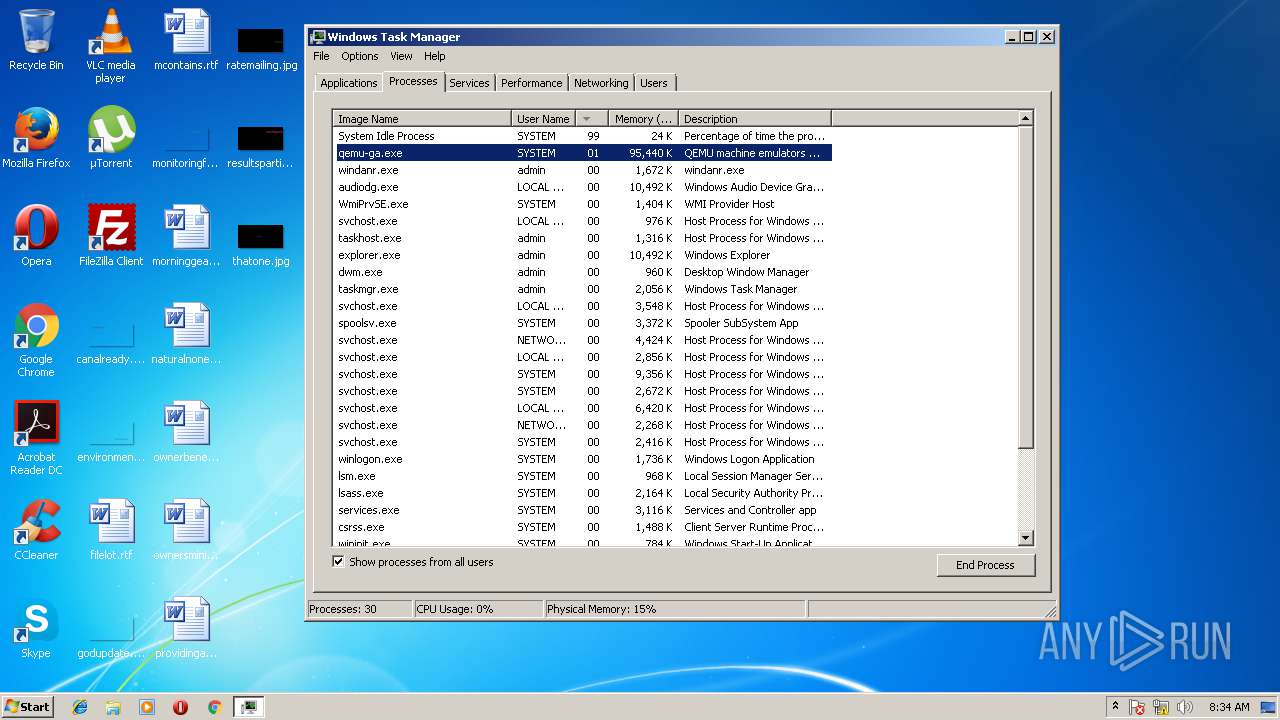Screen dimensions: 1280x720
Task: Click the CPU column sort arrow header
Action: (591, 119)
